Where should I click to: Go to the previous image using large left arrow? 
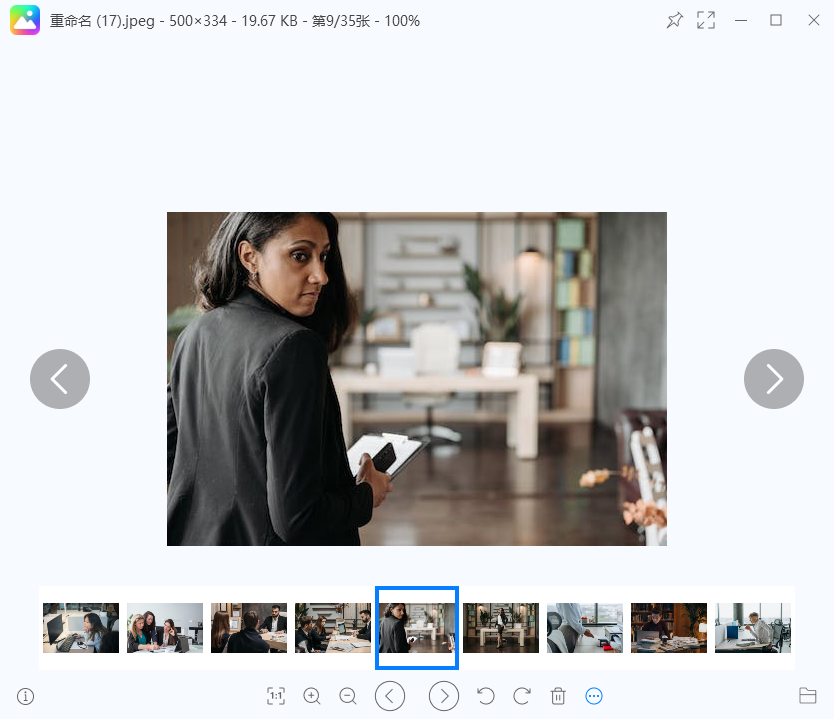(x=60, y=379)
